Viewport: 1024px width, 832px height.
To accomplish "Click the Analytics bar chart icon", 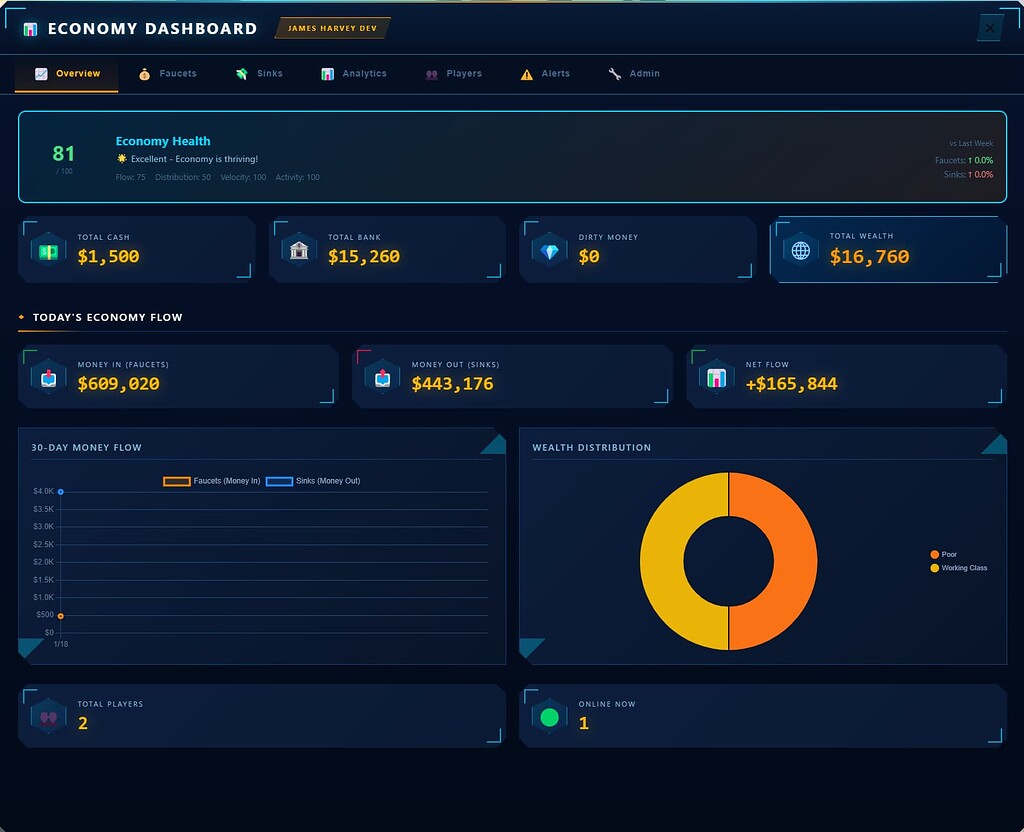I will (x=327, y=74).
